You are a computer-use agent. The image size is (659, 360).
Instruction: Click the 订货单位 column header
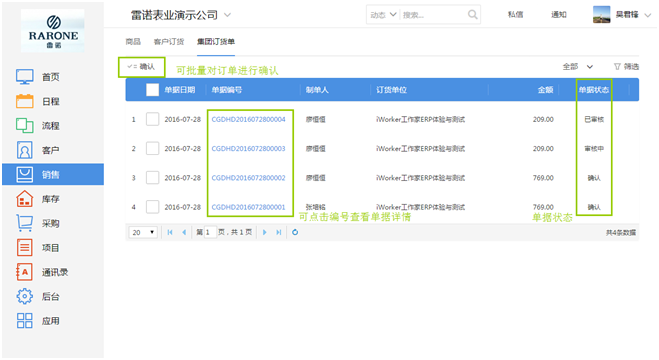click(391, 90)
